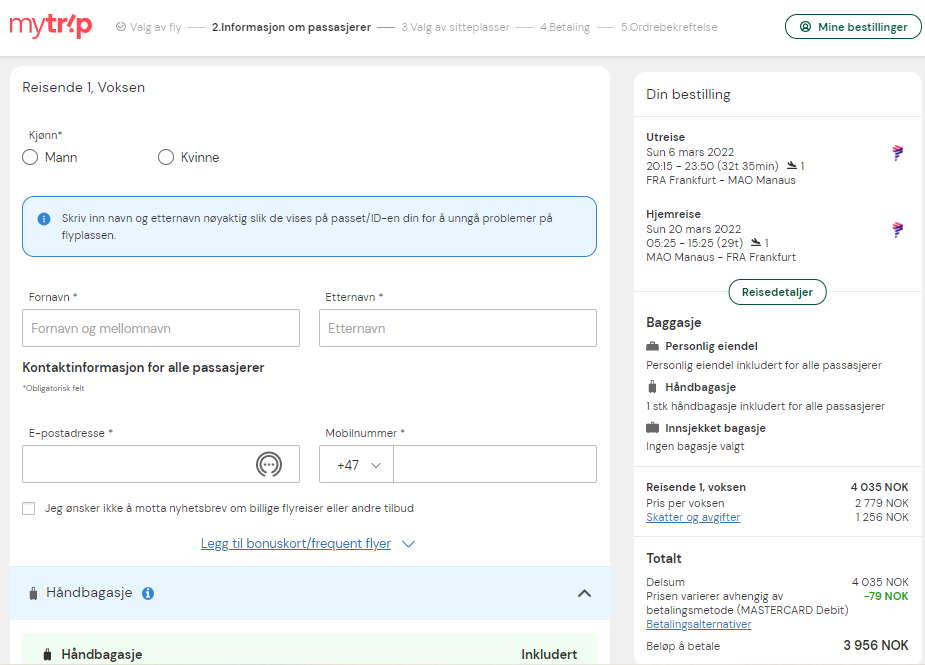This screenshot has height=665, width=925.
Task: Collapse the Håndbagasje section chevron
Action: 584,594
